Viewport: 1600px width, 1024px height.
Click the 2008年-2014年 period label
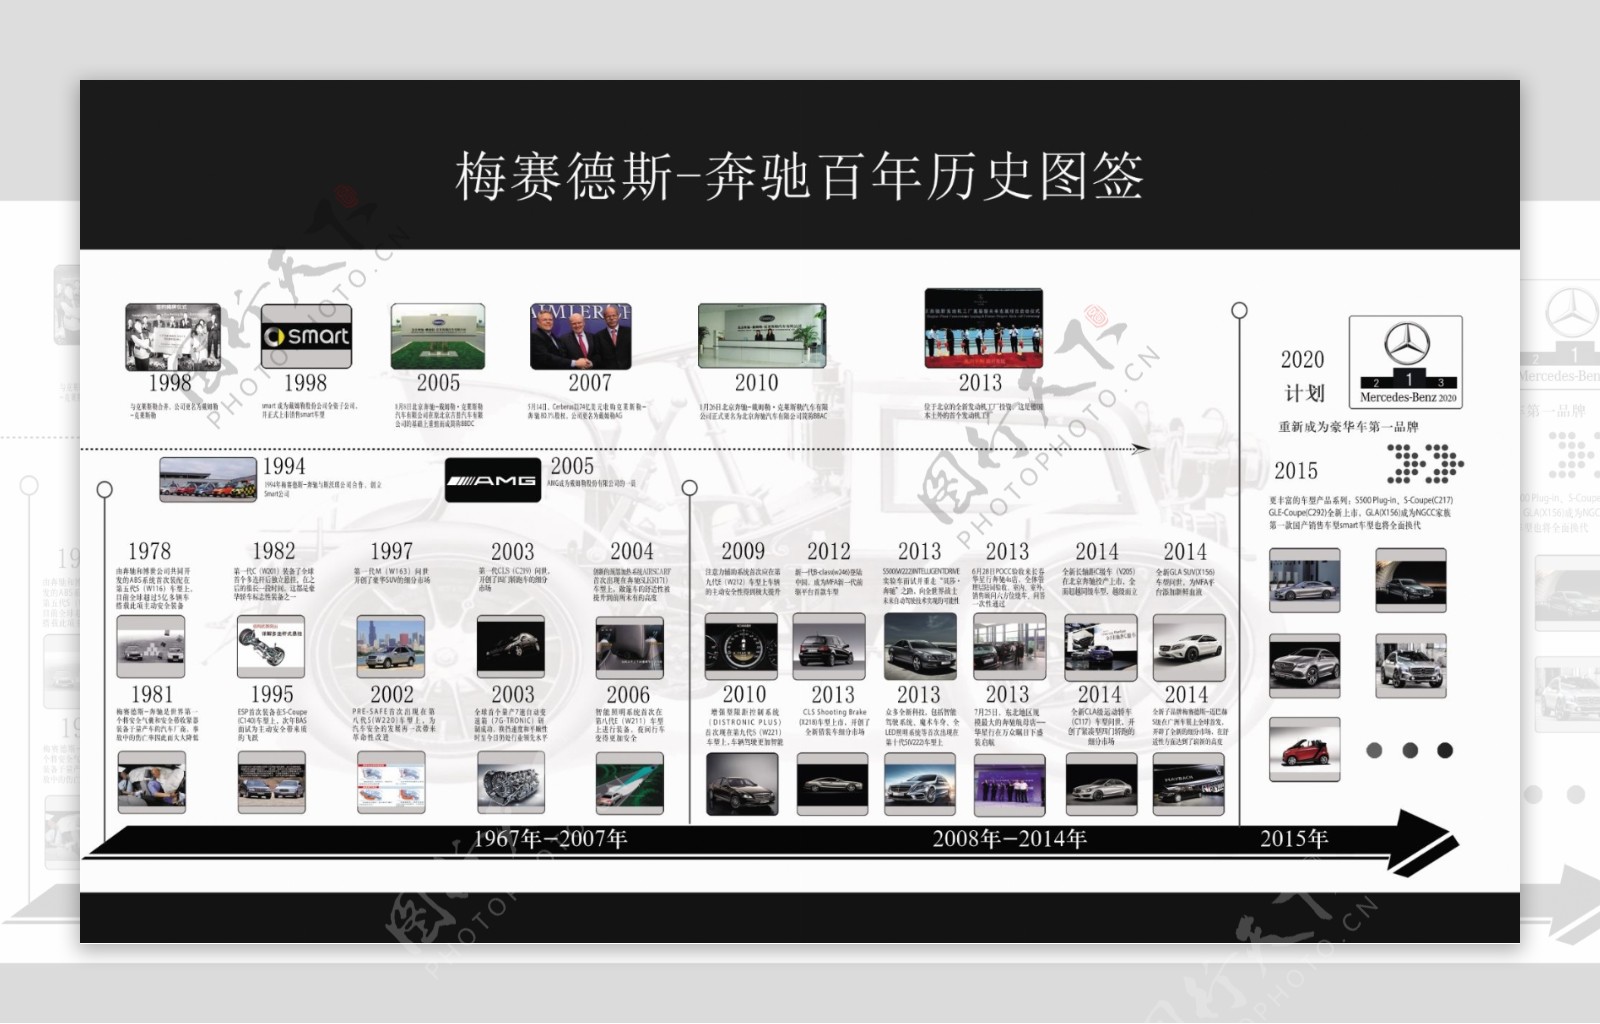point(1010,839)
